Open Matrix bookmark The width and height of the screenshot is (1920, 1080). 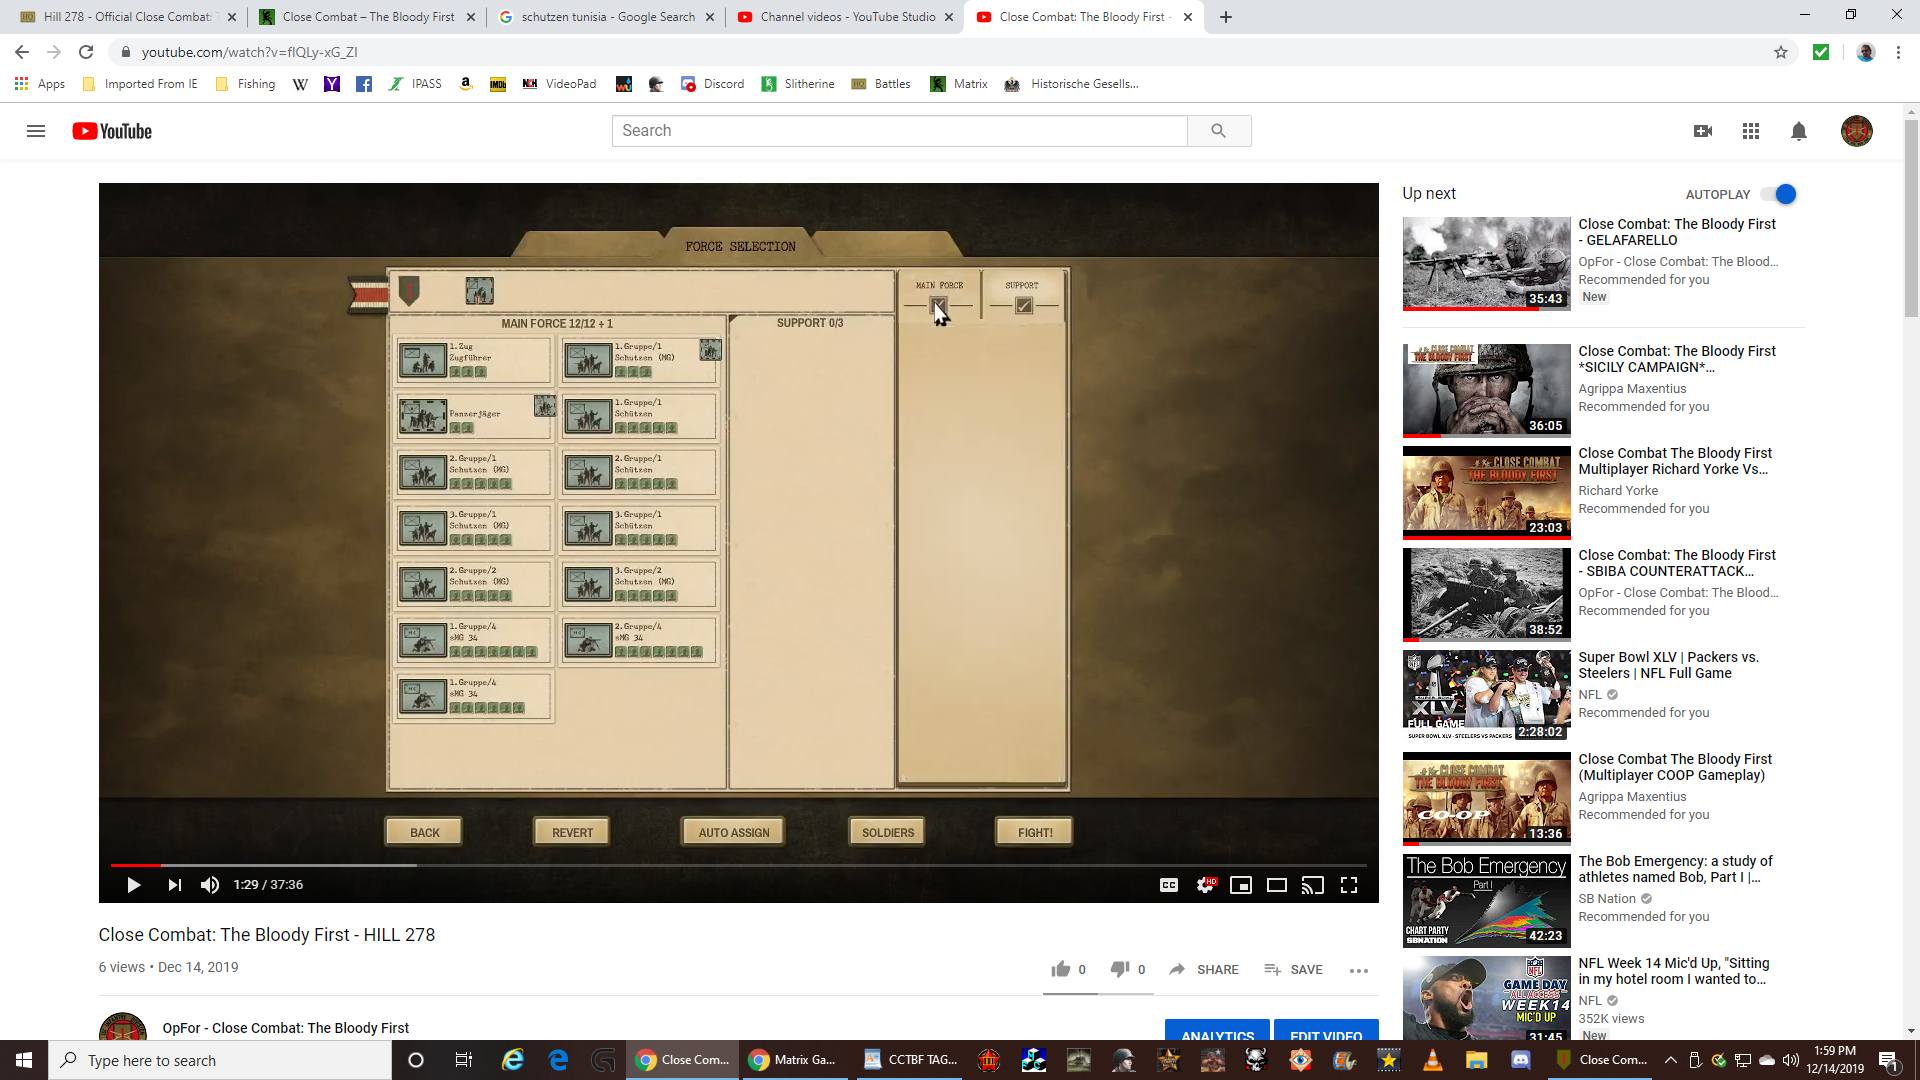[x=959, y=84]
